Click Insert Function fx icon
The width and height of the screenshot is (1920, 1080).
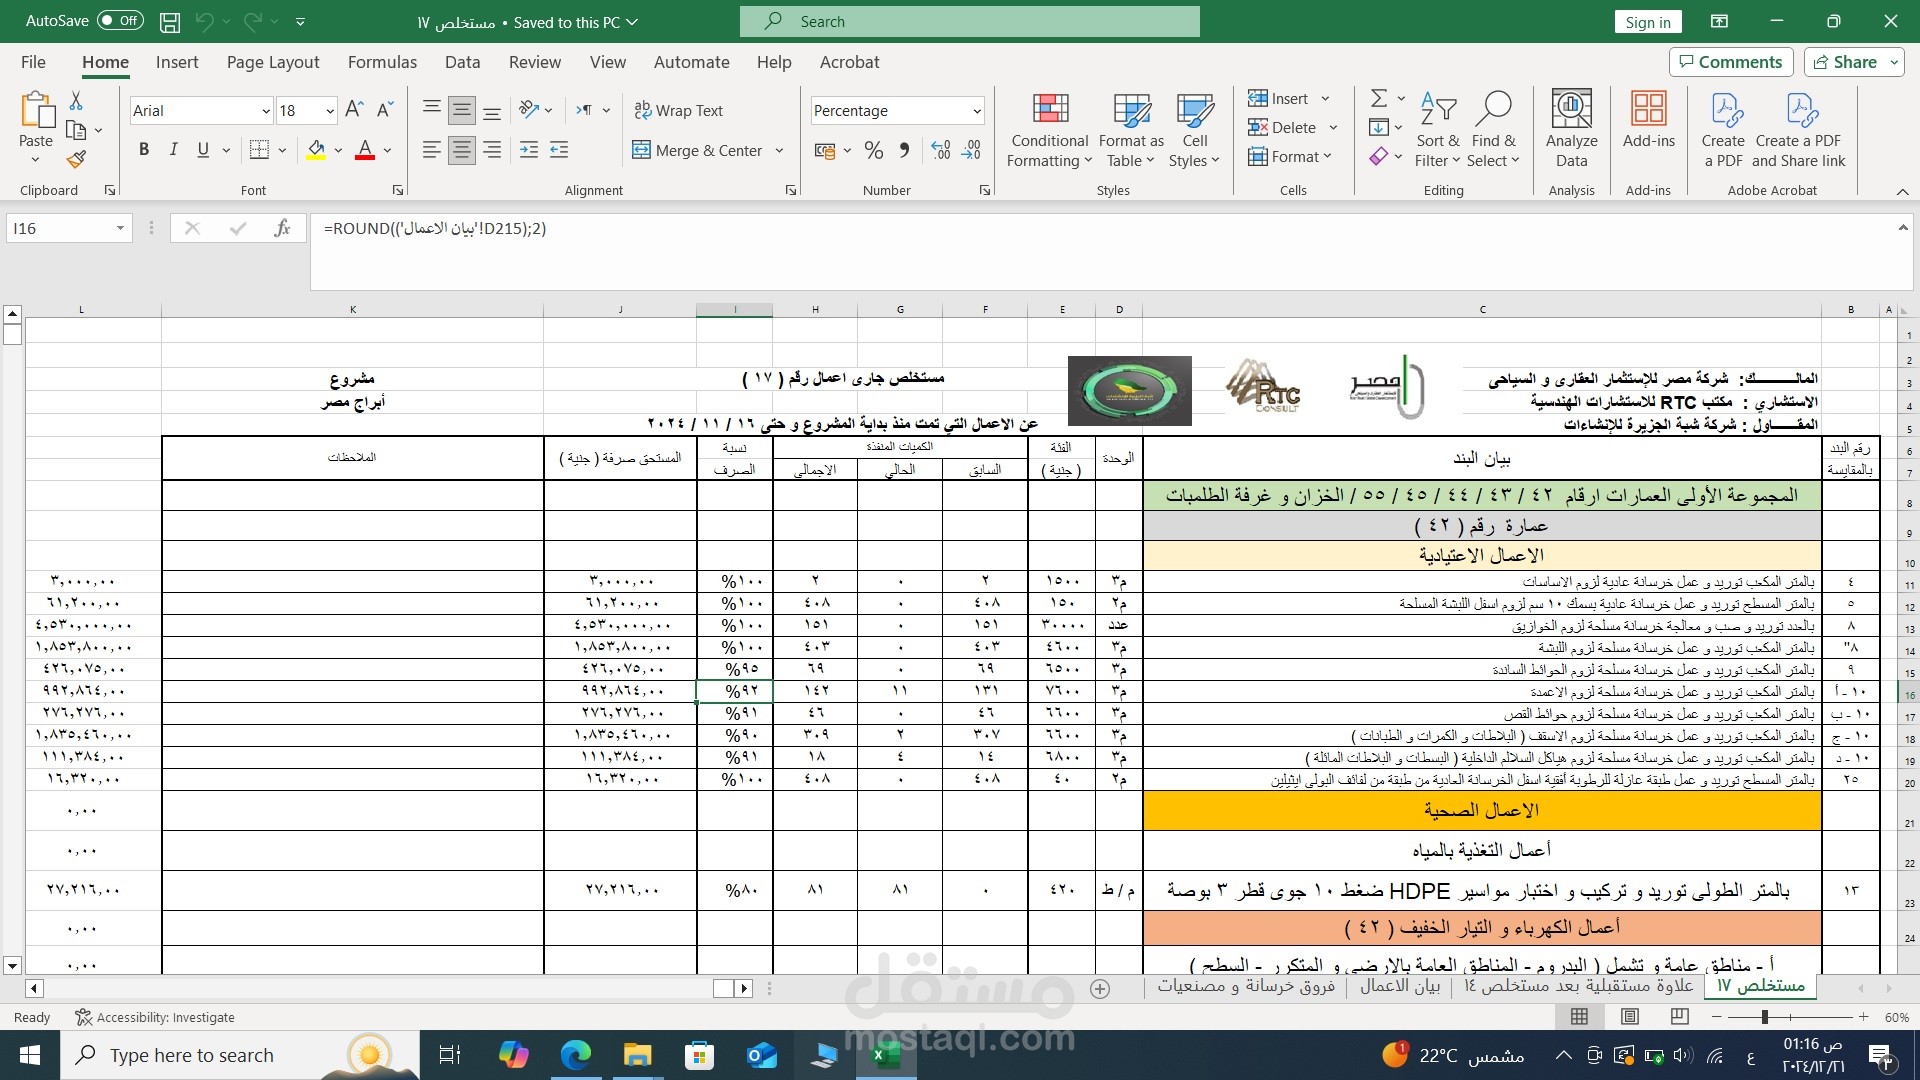[x=283, y=228]
